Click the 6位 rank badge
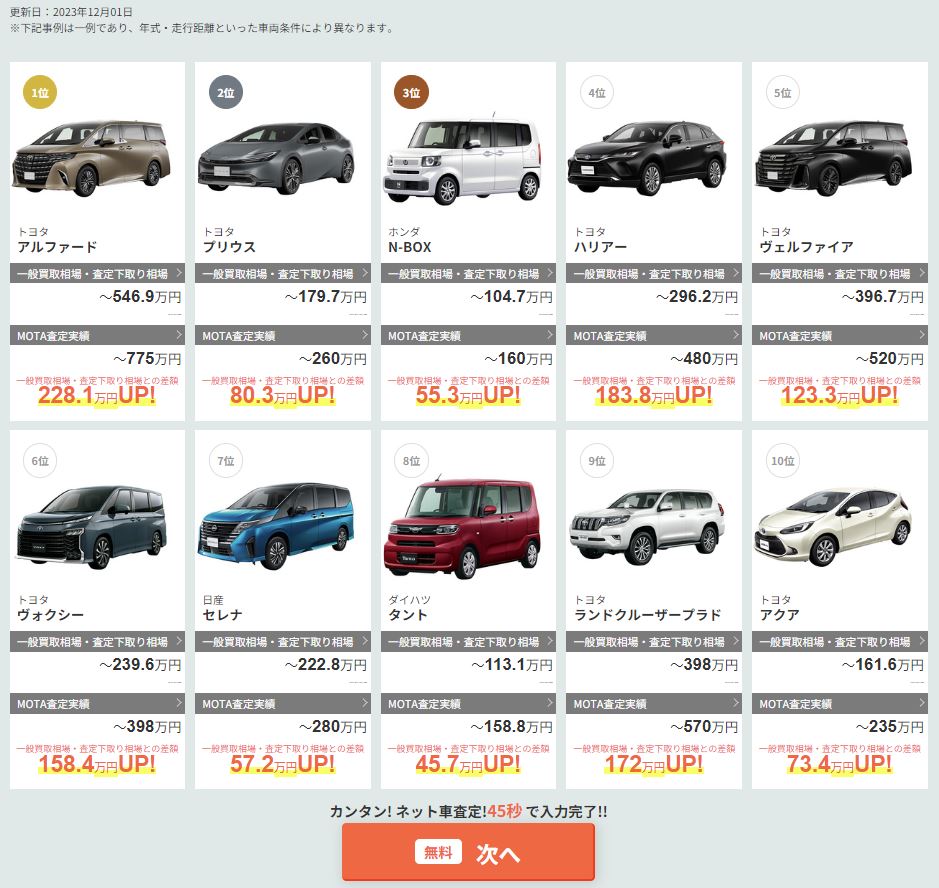 coord(40,460)
